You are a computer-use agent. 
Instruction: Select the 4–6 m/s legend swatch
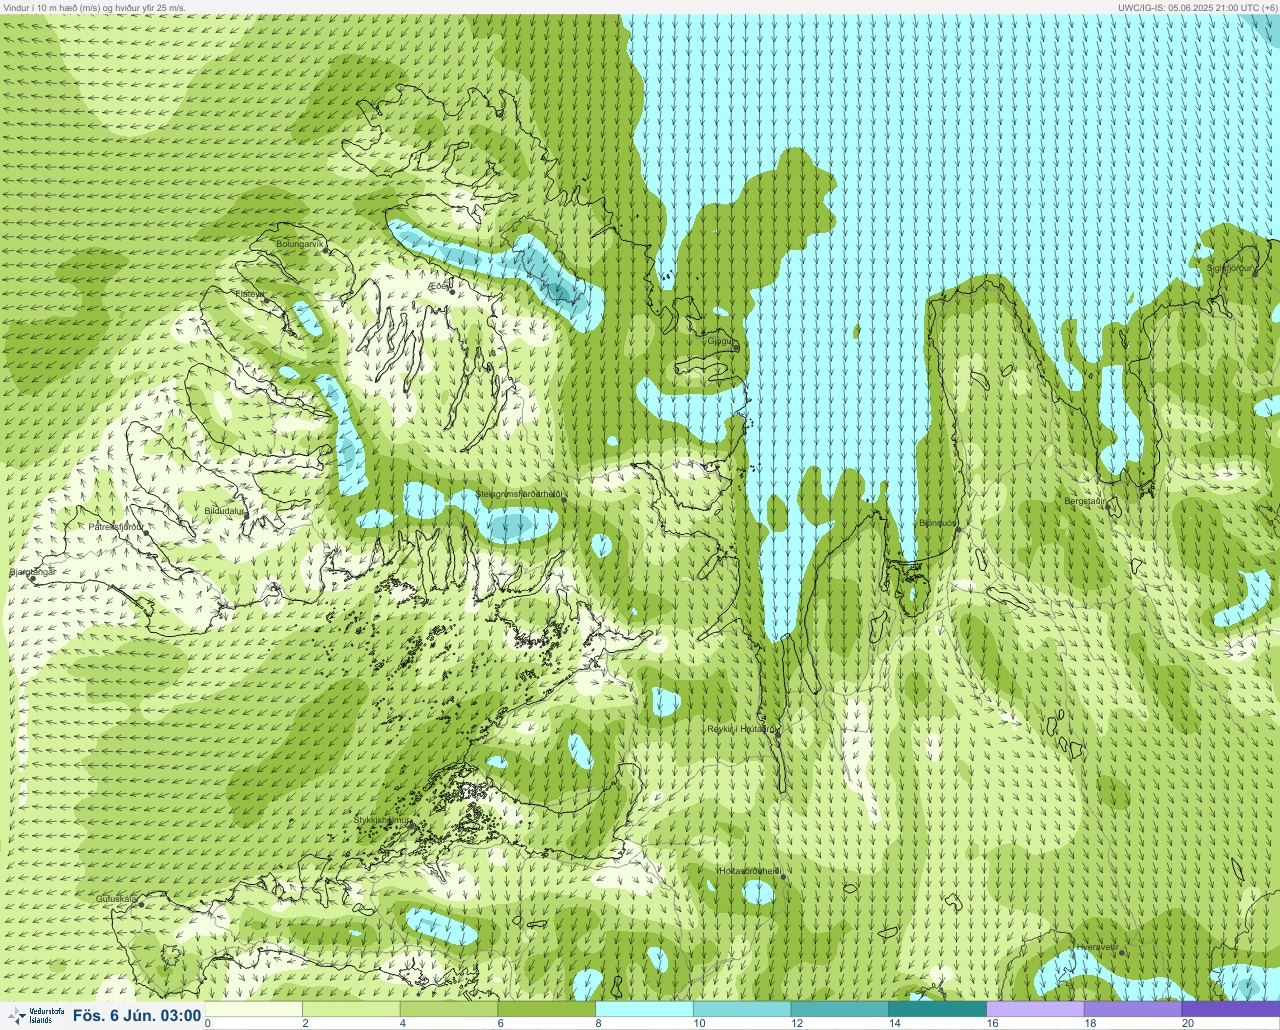tap(450, 1009)
